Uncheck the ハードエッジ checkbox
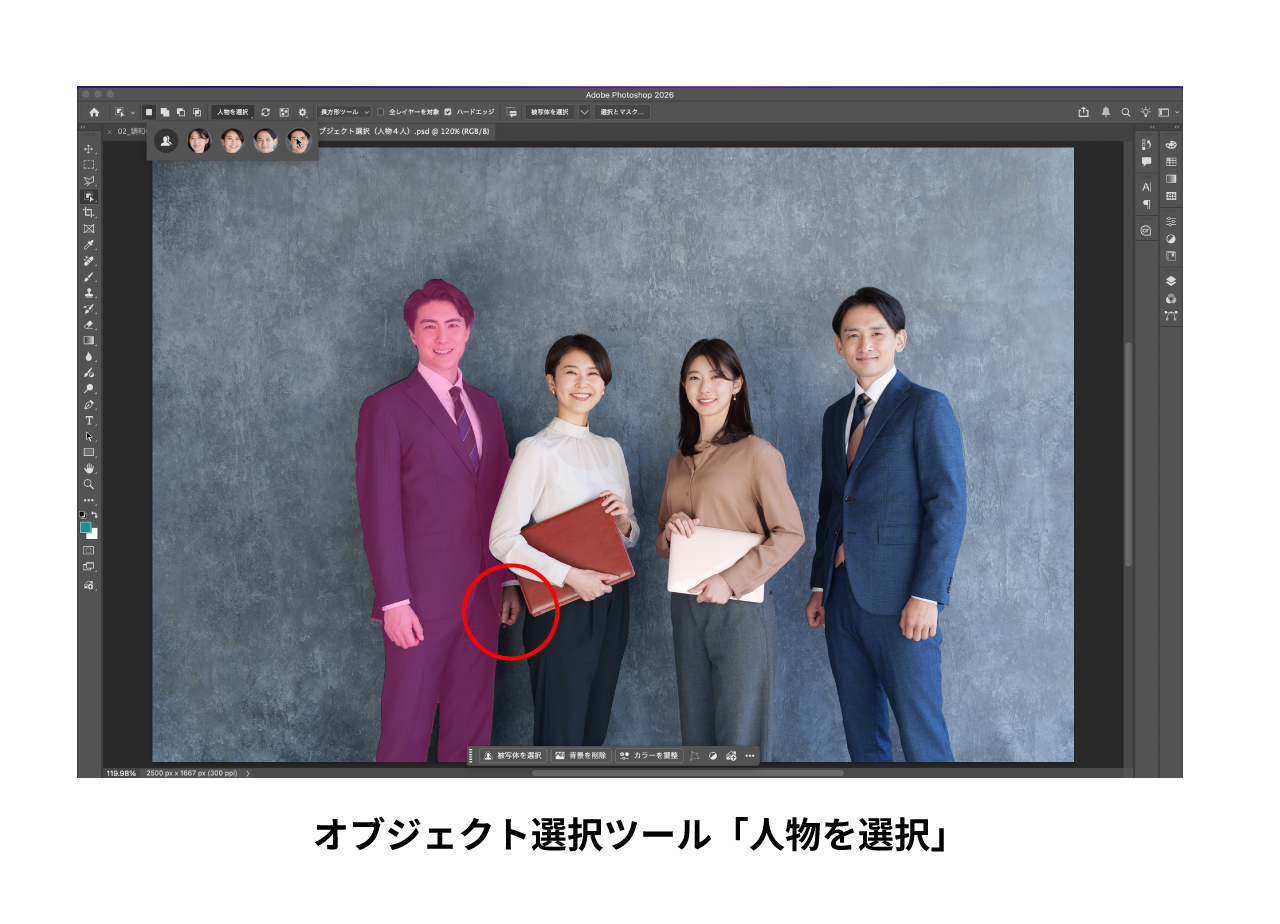1280x924 pixels. pos(448,112)
